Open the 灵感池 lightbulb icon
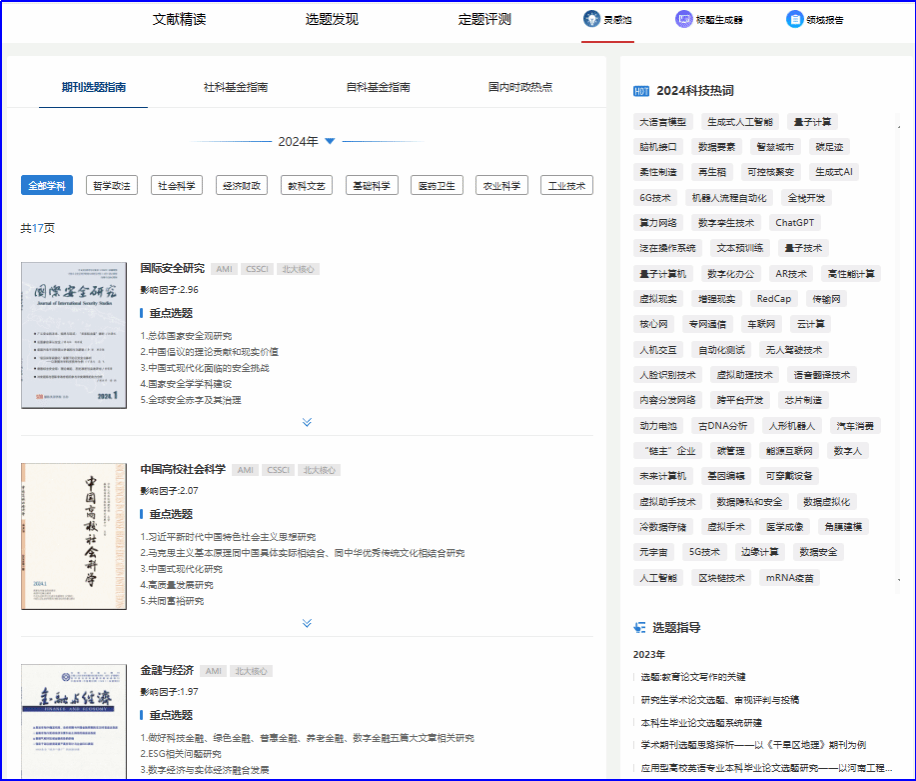The image size is (916, 781). tap(593, 19)
